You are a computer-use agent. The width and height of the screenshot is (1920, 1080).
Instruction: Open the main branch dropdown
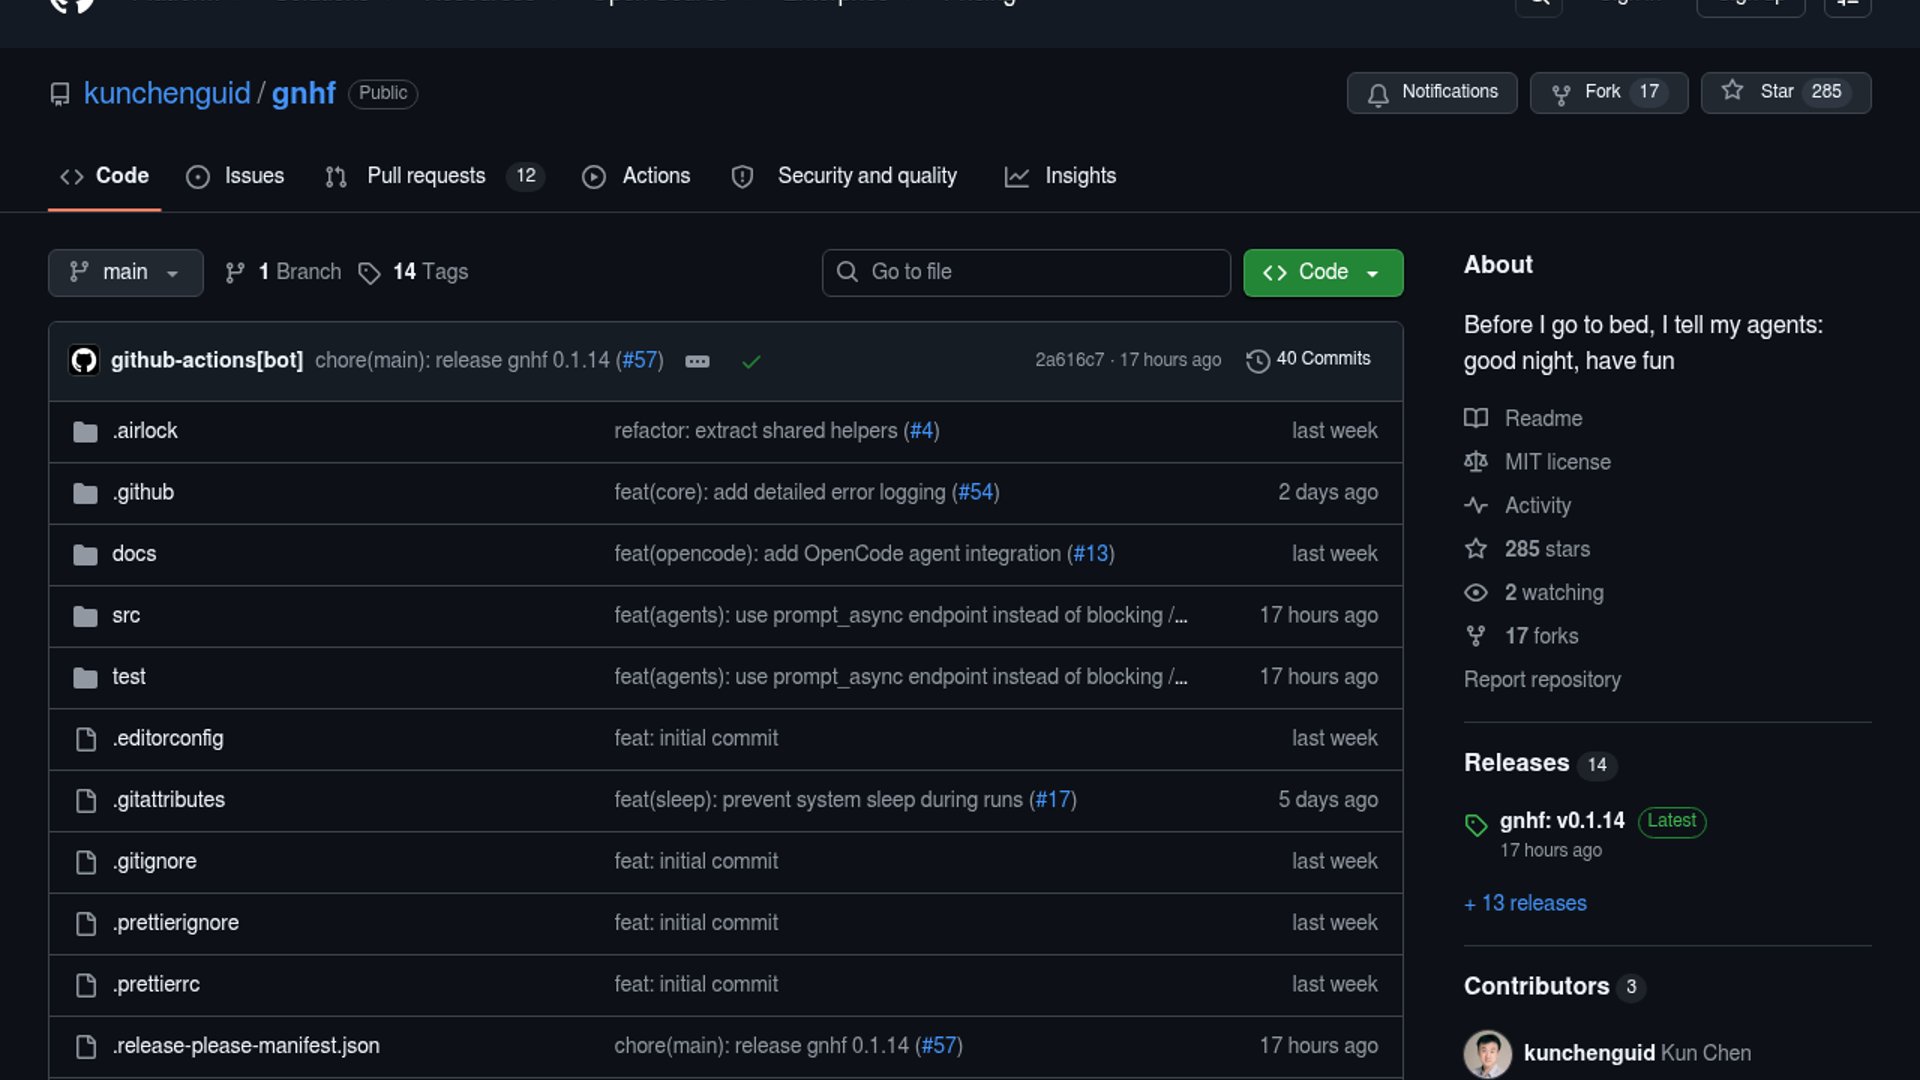125,272
